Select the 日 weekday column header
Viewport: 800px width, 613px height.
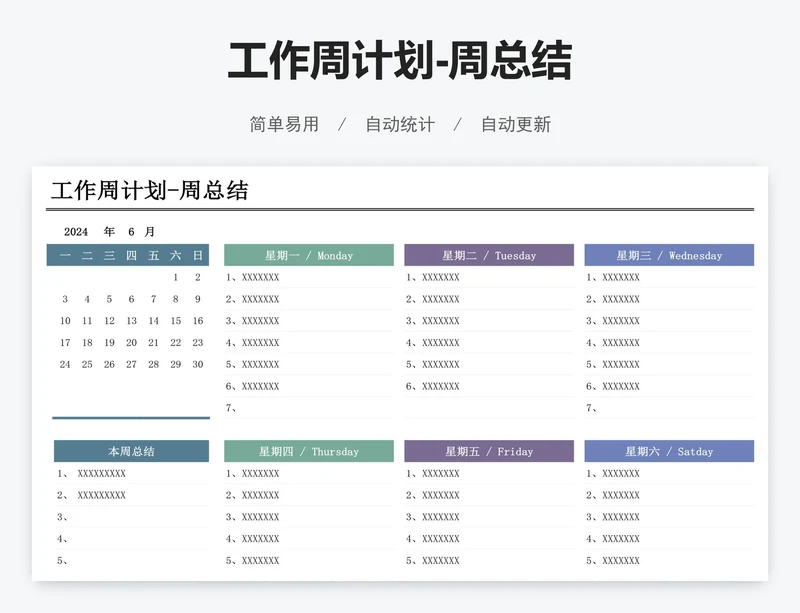[x=196, y=256]
